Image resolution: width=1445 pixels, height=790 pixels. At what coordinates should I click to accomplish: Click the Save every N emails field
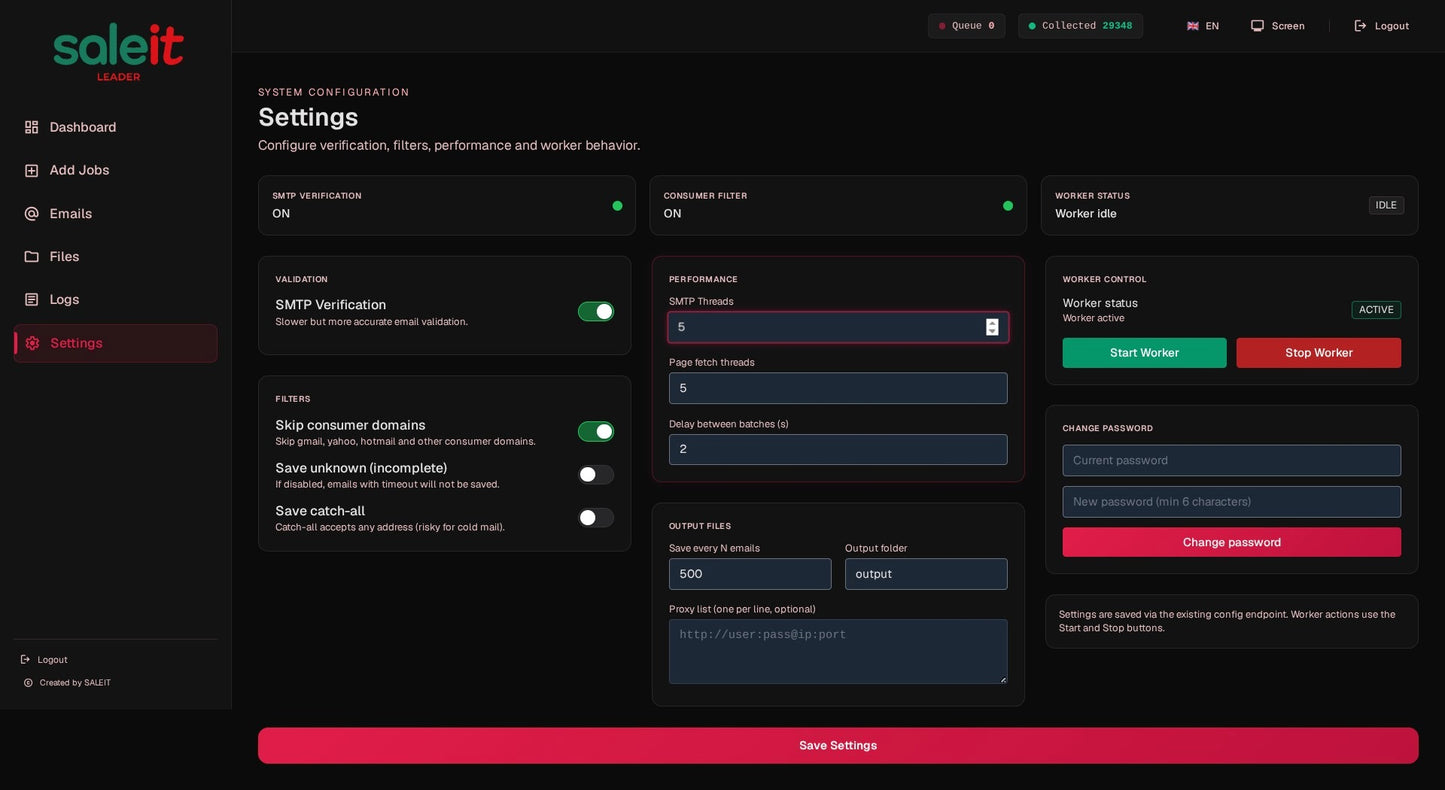click(750, 574)
